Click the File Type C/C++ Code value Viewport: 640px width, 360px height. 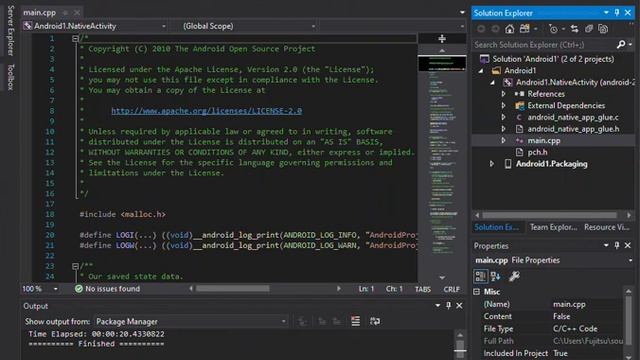575,329
